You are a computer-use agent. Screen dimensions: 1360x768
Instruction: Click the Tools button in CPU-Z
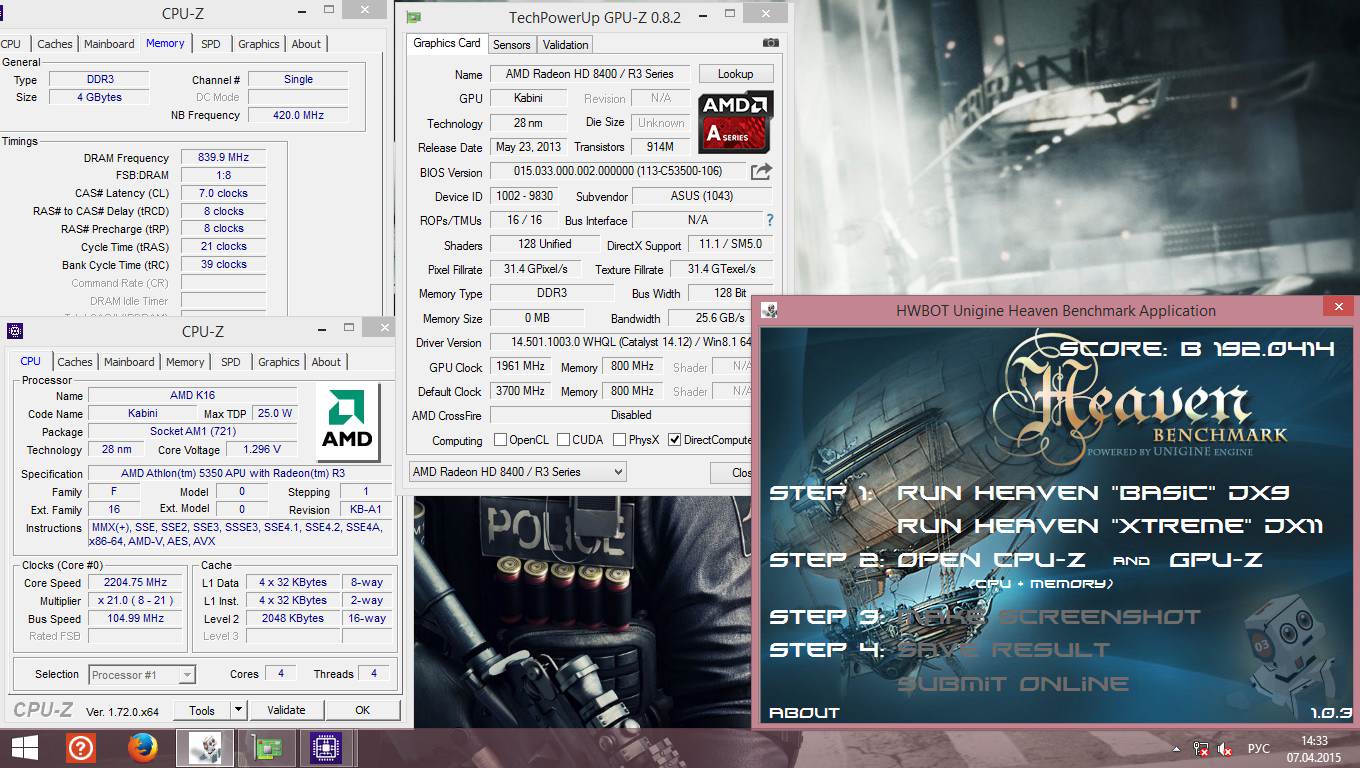pyautogui.click(x=202, y=710)
